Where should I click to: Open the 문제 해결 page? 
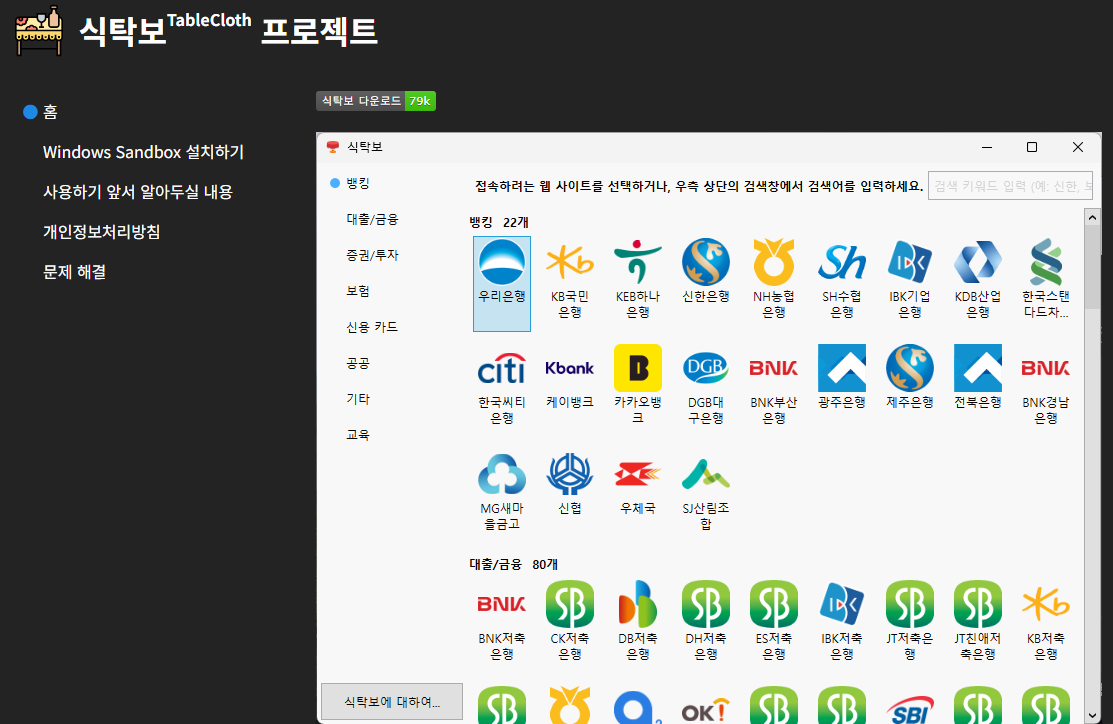pos(75,271)
